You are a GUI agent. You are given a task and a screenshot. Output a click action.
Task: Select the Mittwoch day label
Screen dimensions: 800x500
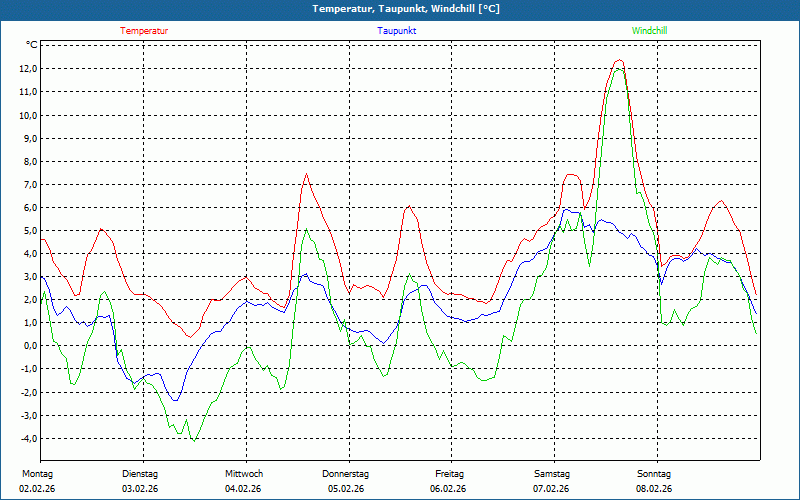(x=243, y=474)
